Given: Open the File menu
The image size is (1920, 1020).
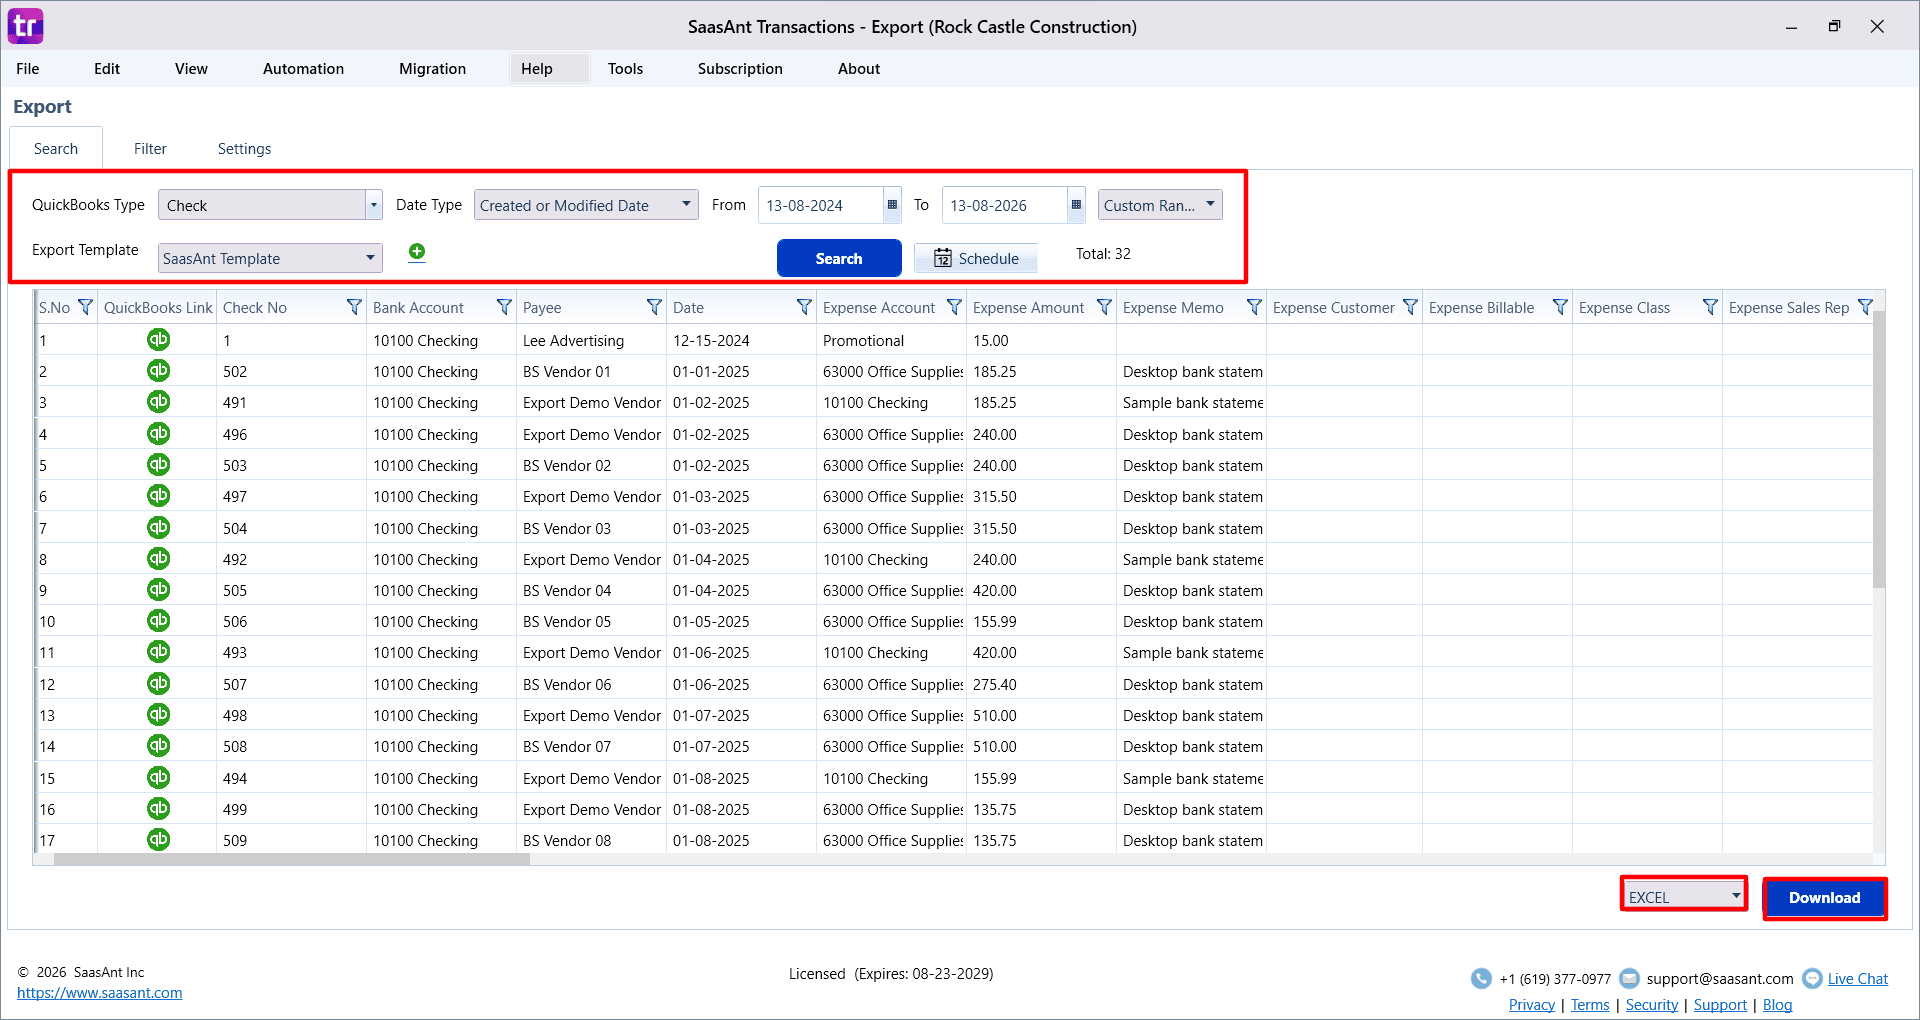Looking at the screenshot, I should [28, 69].
